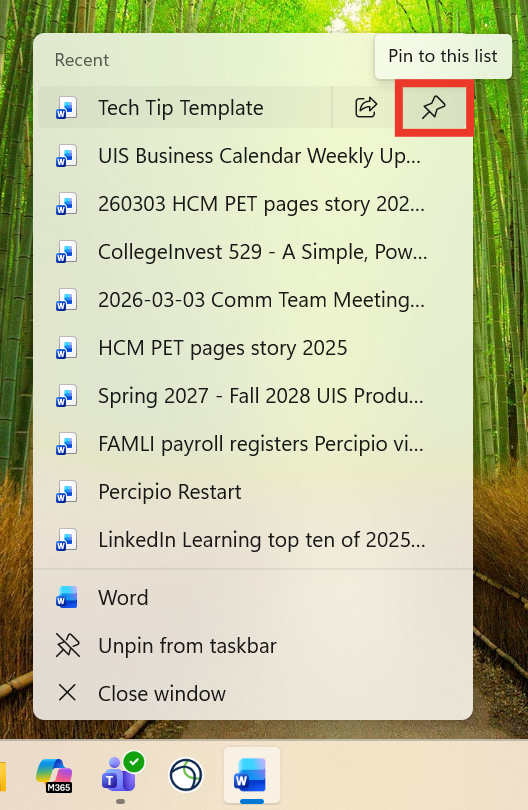Viewport: 528px width, 810px height.
Task: Select Unpin from taskbar
Action: (x=253, y=646)
